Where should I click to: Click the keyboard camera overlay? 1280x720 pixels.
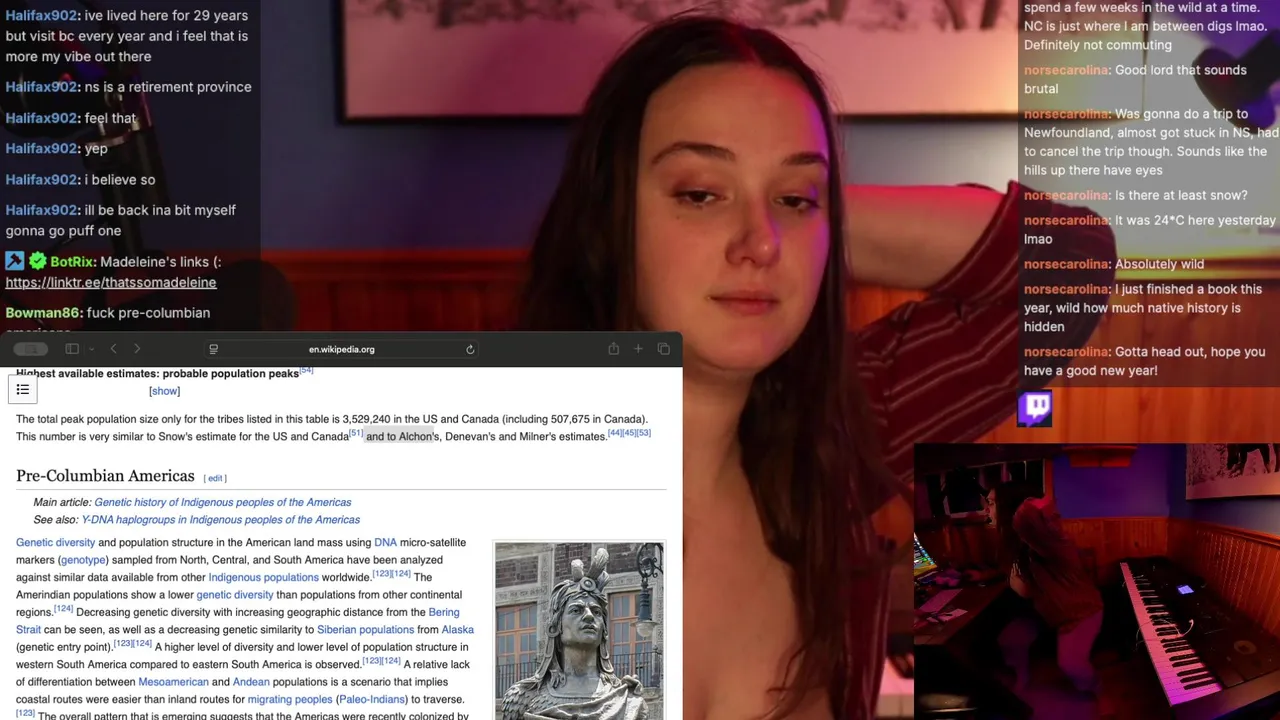[1096, 582]
